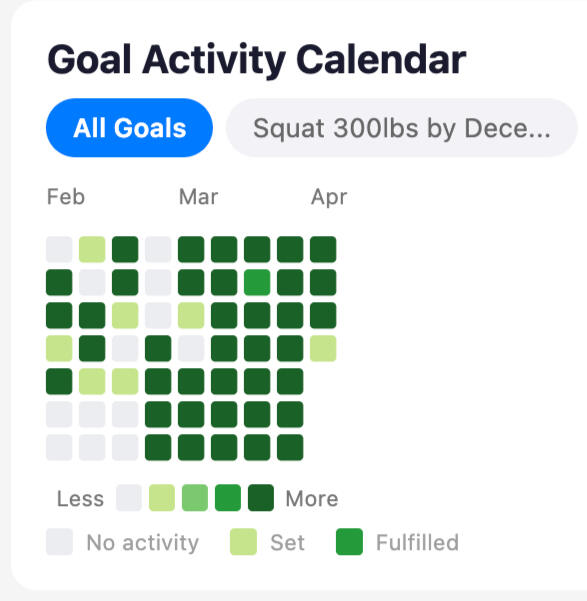The image size is (587, 601).
Task: Click the Apr month label
Action: (x=329, y=198)
